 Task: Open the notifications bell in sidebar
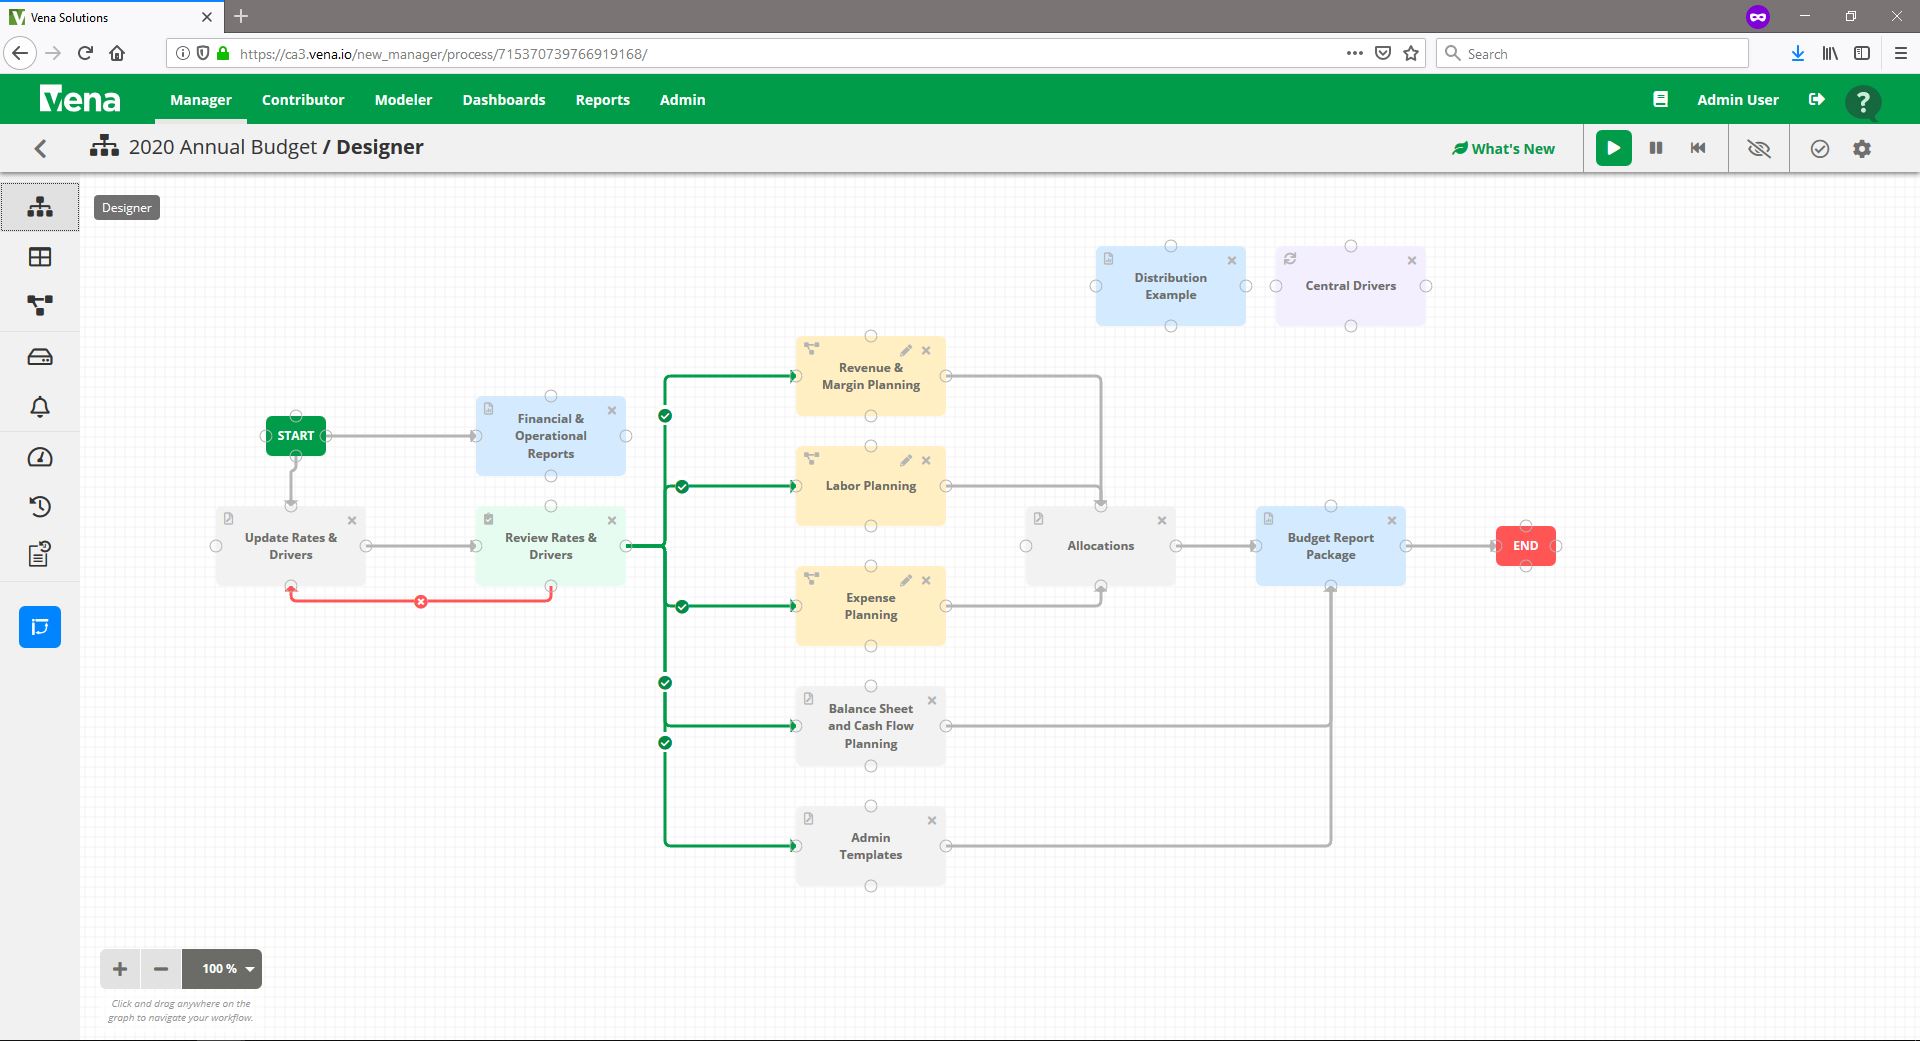[40, 406]
